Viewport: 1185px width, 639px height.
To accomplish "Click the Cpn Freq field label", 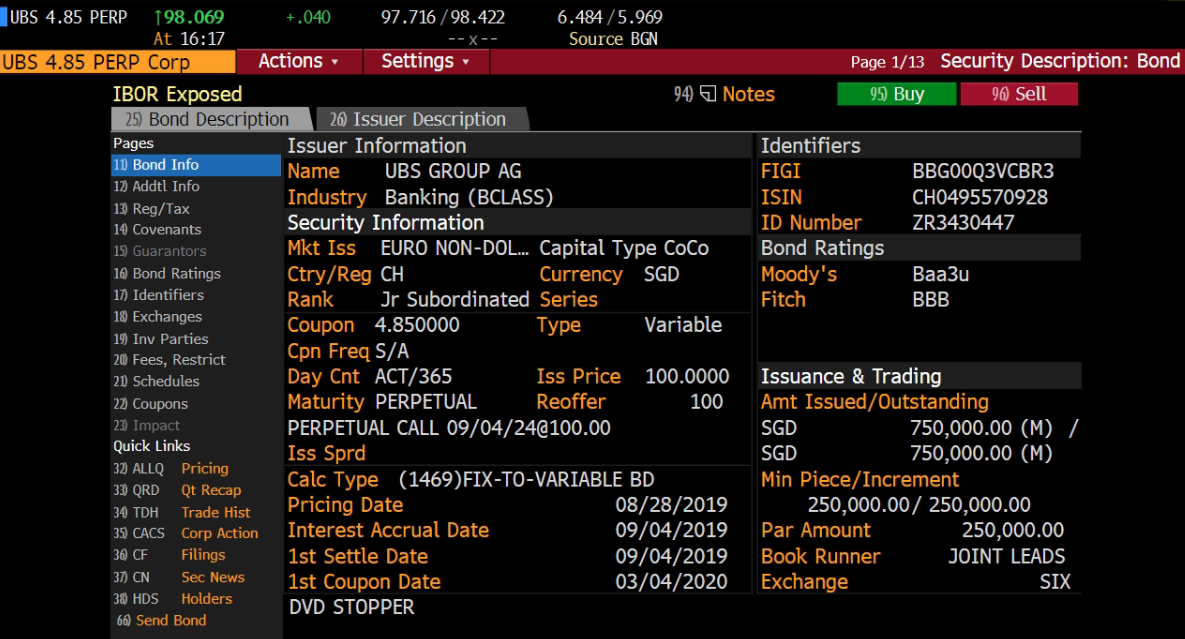I will 328,351.
